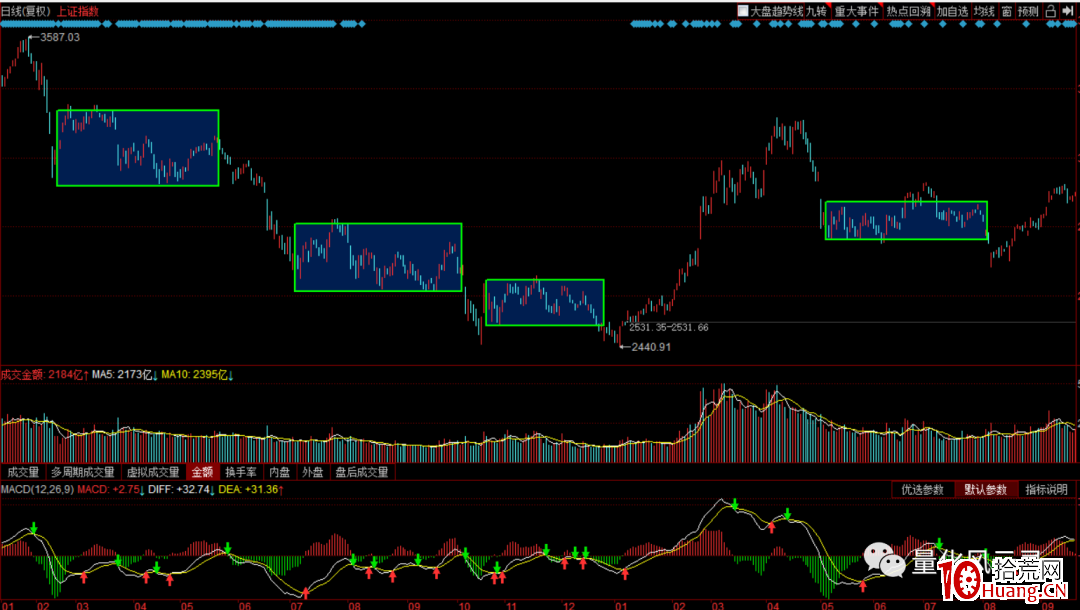Image resolution: width=1080 pixels, height=610 pixels.
Task: Enable the 大盘趋势线 checkbox
Action: point(743,11)
